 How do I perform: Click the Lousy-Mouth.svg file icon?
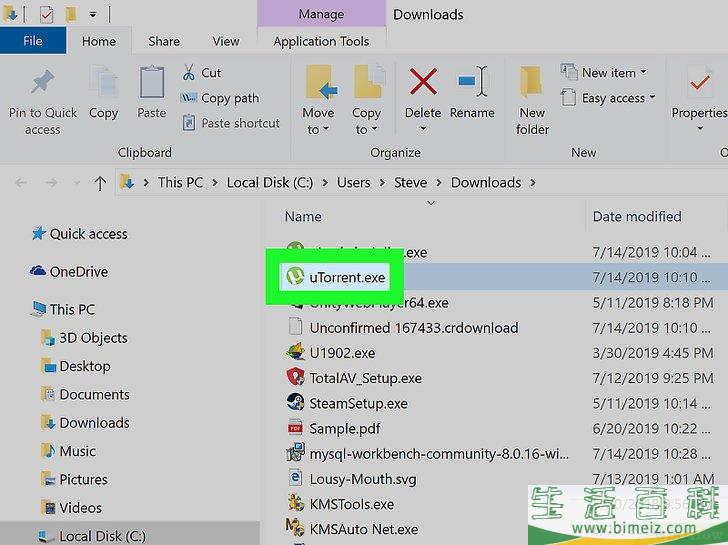295,478
